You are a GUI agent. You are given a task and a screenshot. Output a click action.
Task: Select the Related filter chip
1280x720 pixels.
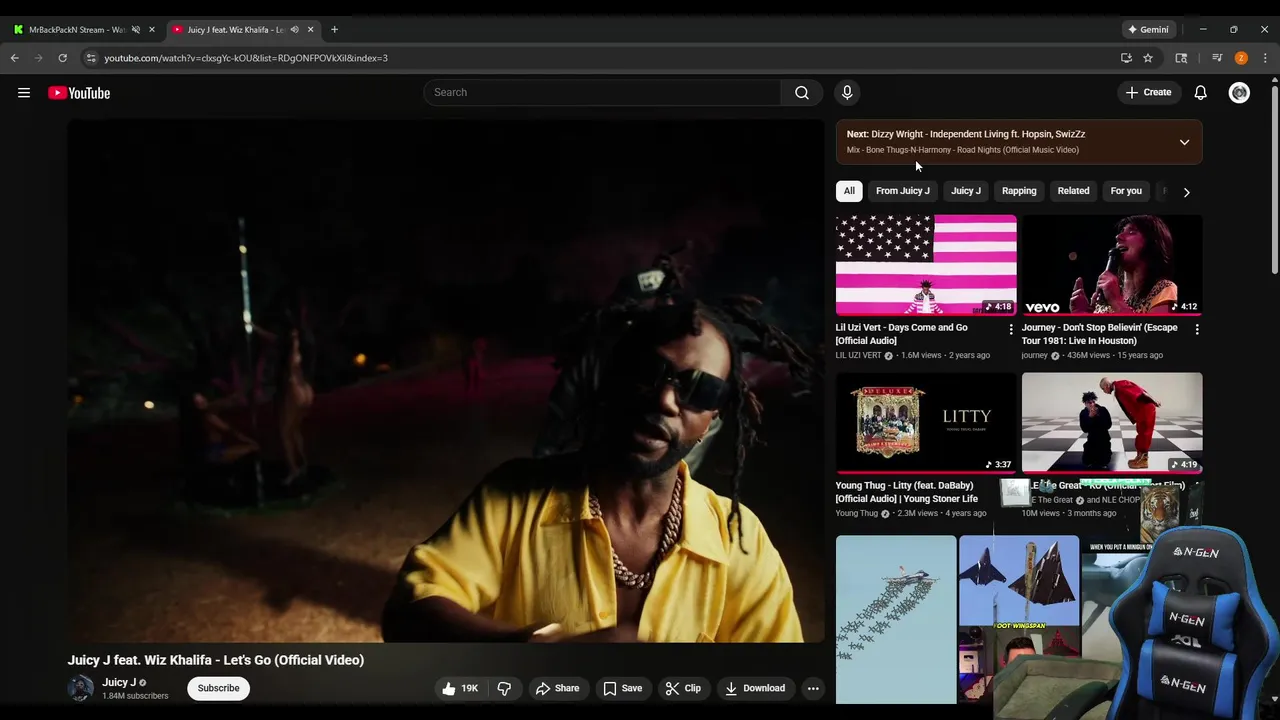coord(1074,191)
